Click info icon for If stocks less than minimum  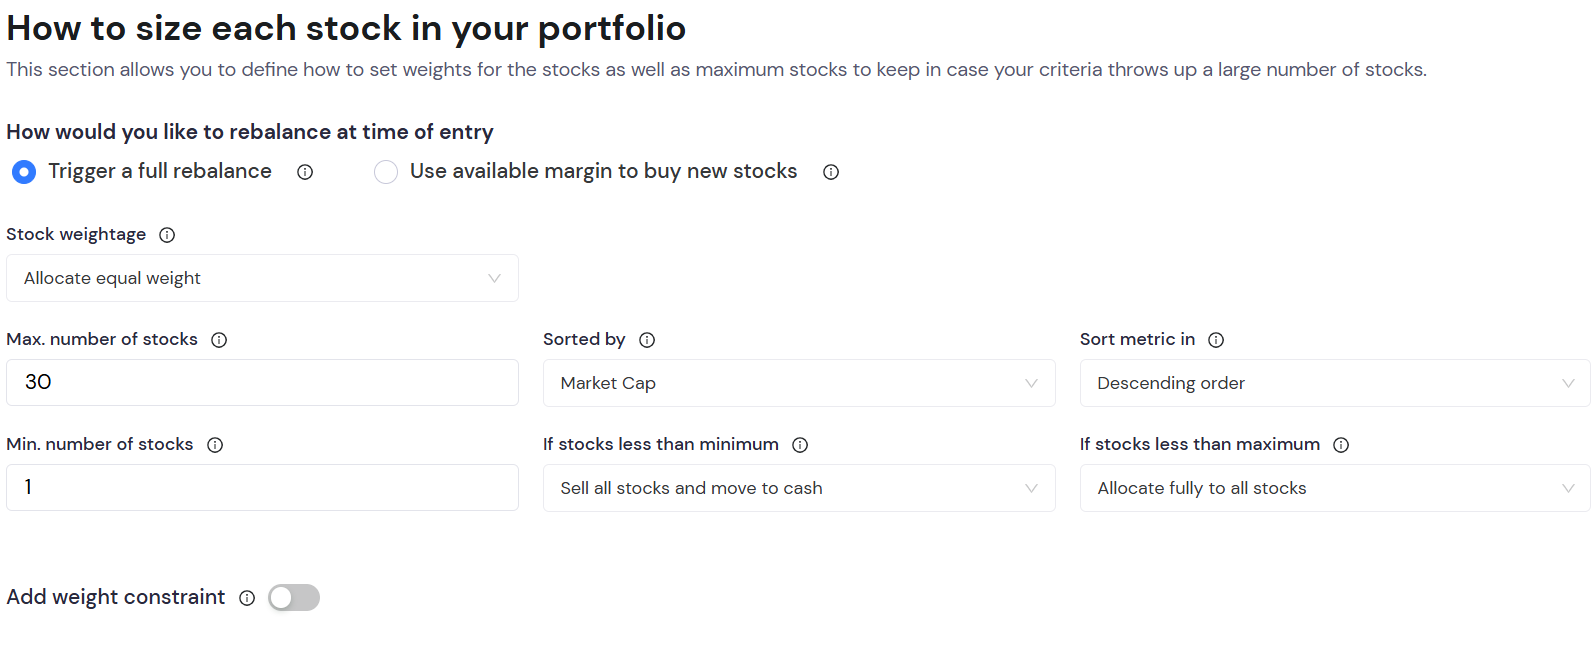(x=800, y=445)
